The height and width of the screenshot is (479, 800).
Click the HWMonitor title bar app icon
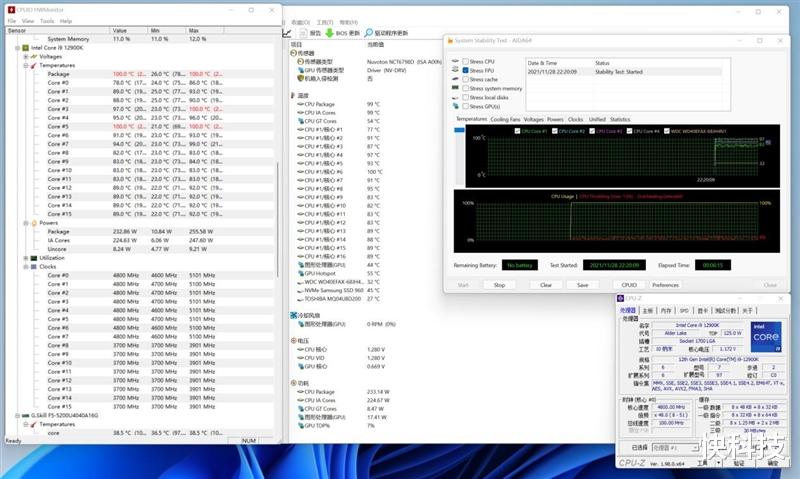[x=11, y=10]
